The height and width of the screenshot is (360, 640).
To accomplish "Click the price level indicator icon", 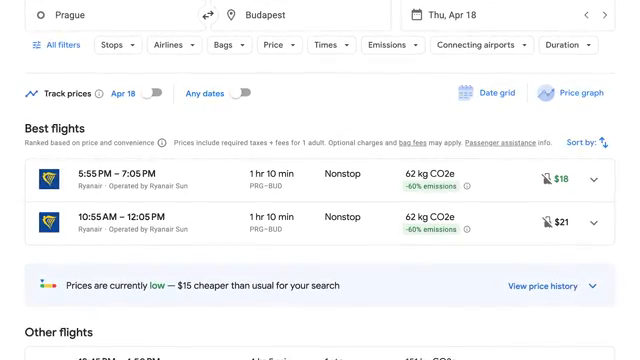I will coord(48,284).
